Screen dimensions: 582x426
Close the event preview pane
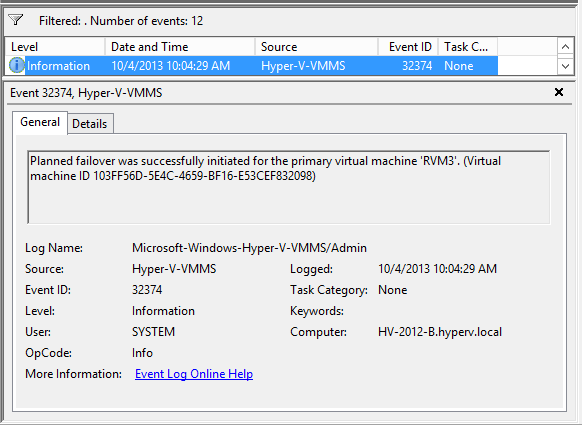(x=559, y=92)
